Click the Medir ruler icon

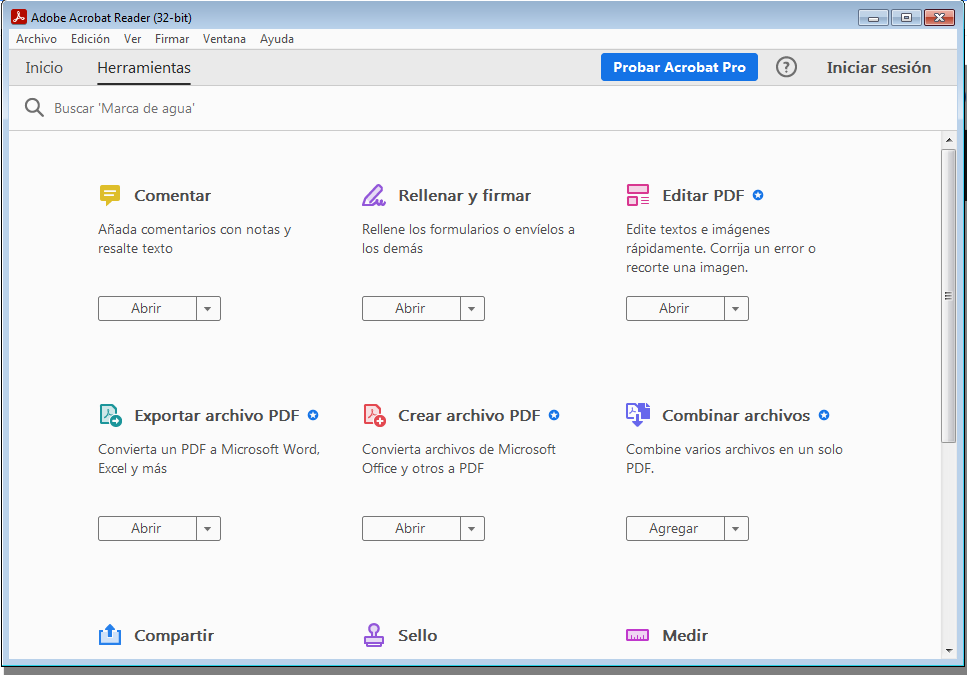[637, 635]
